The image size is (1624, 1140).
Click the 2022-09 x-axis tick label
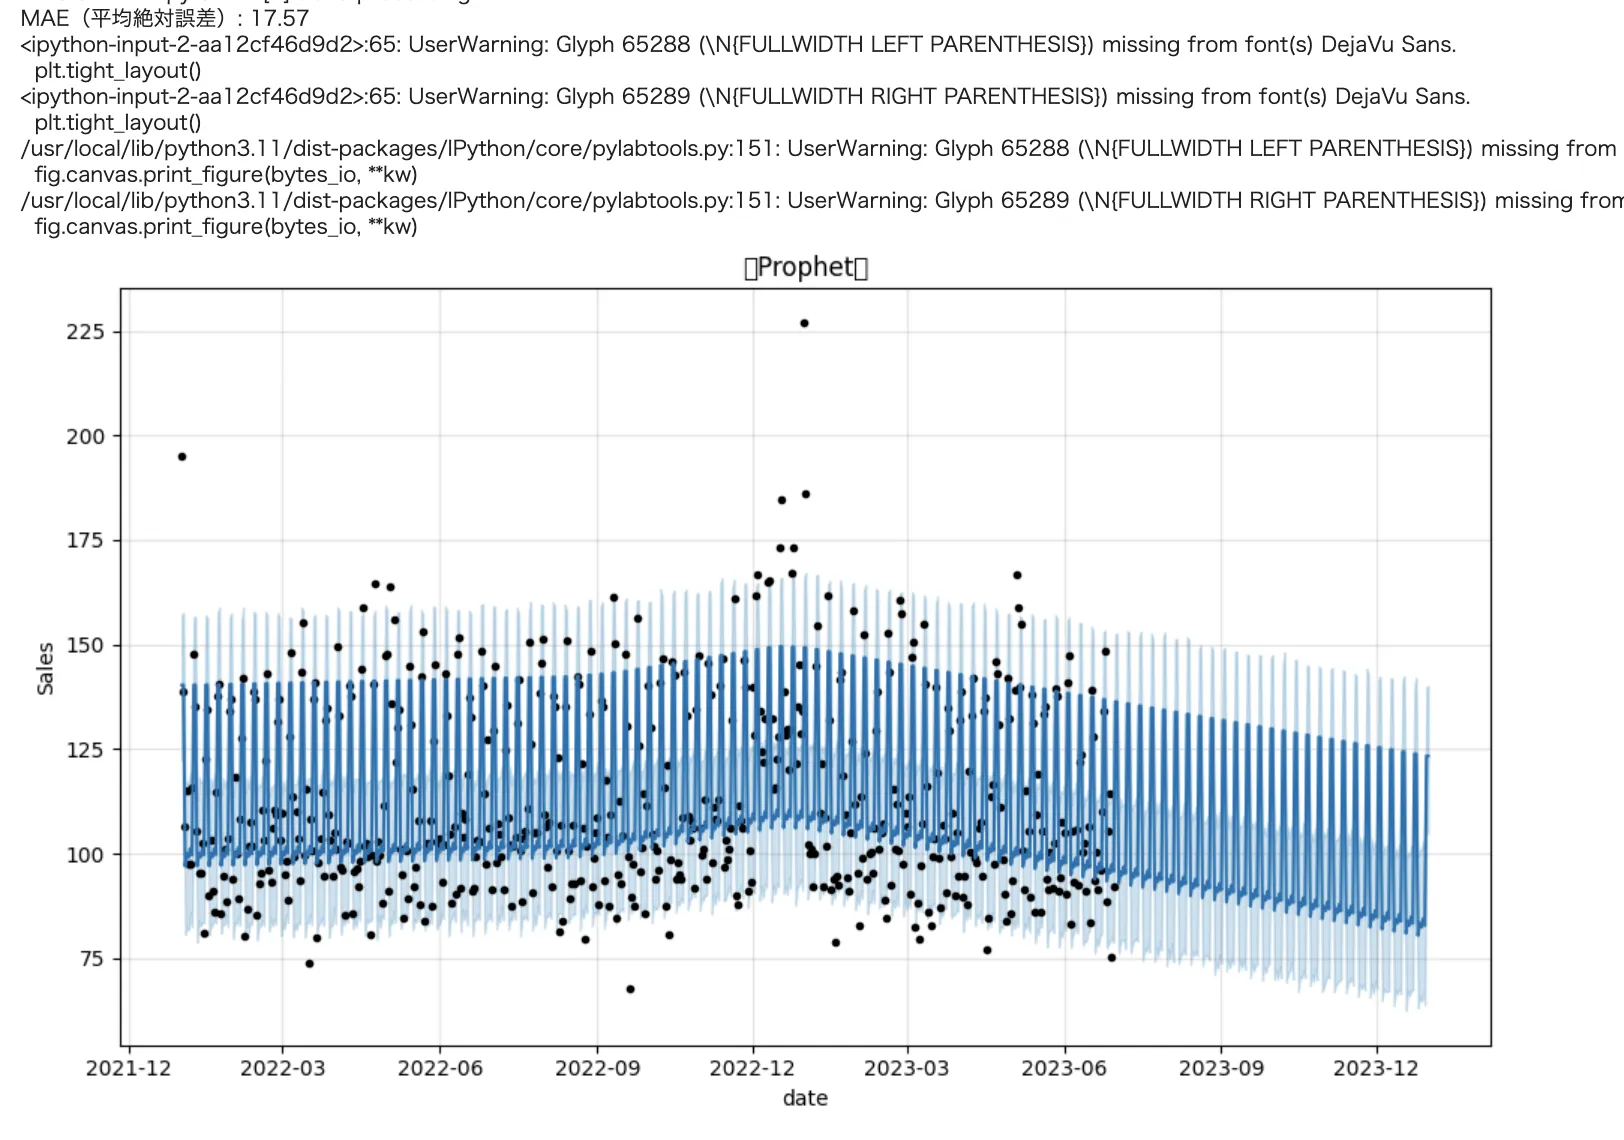click(x=598, y=1068)
